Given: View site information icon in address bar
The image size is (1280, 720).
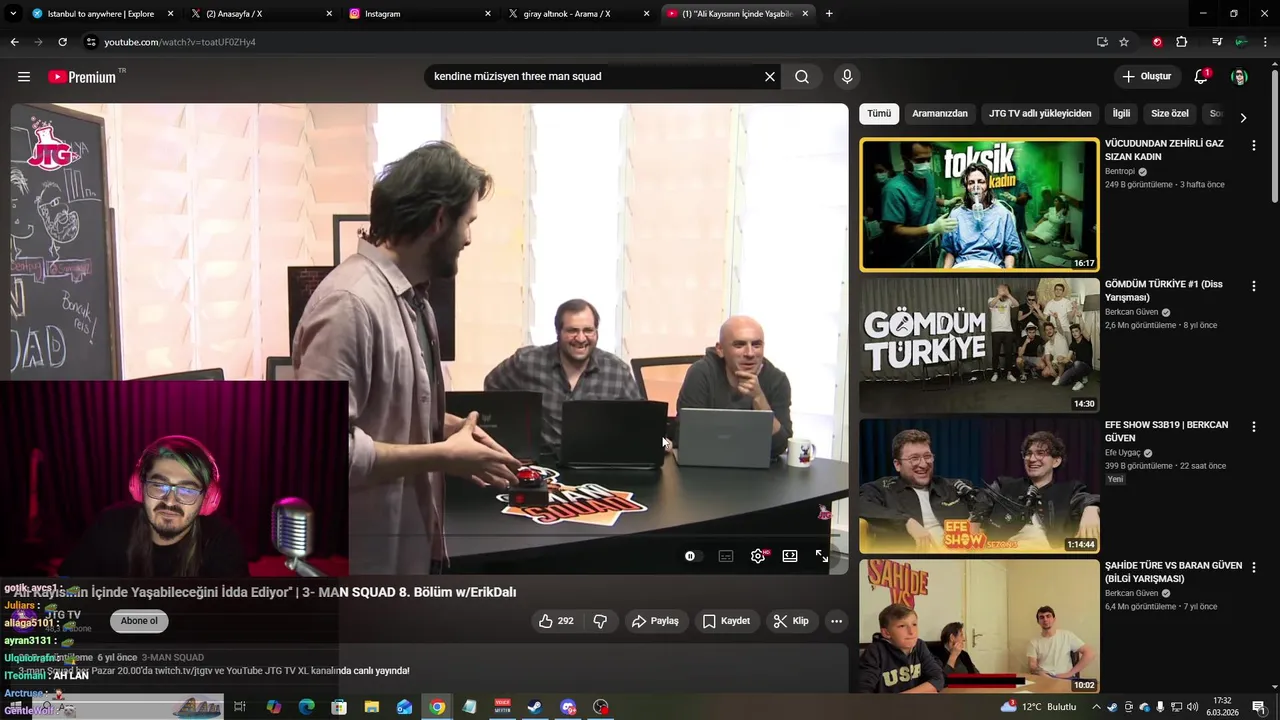Looking at the screenshot, I should tap(91, 42).
